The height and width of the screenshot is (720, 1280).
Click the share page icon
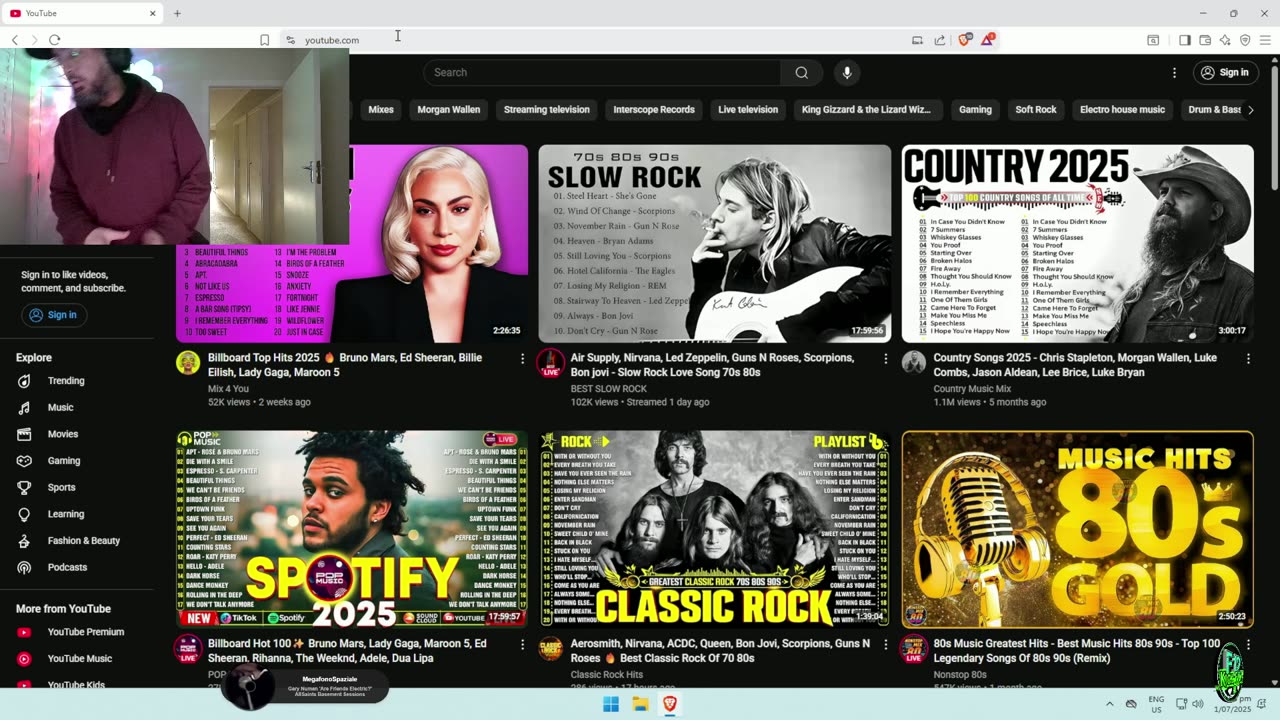click(x=940, y=40)
